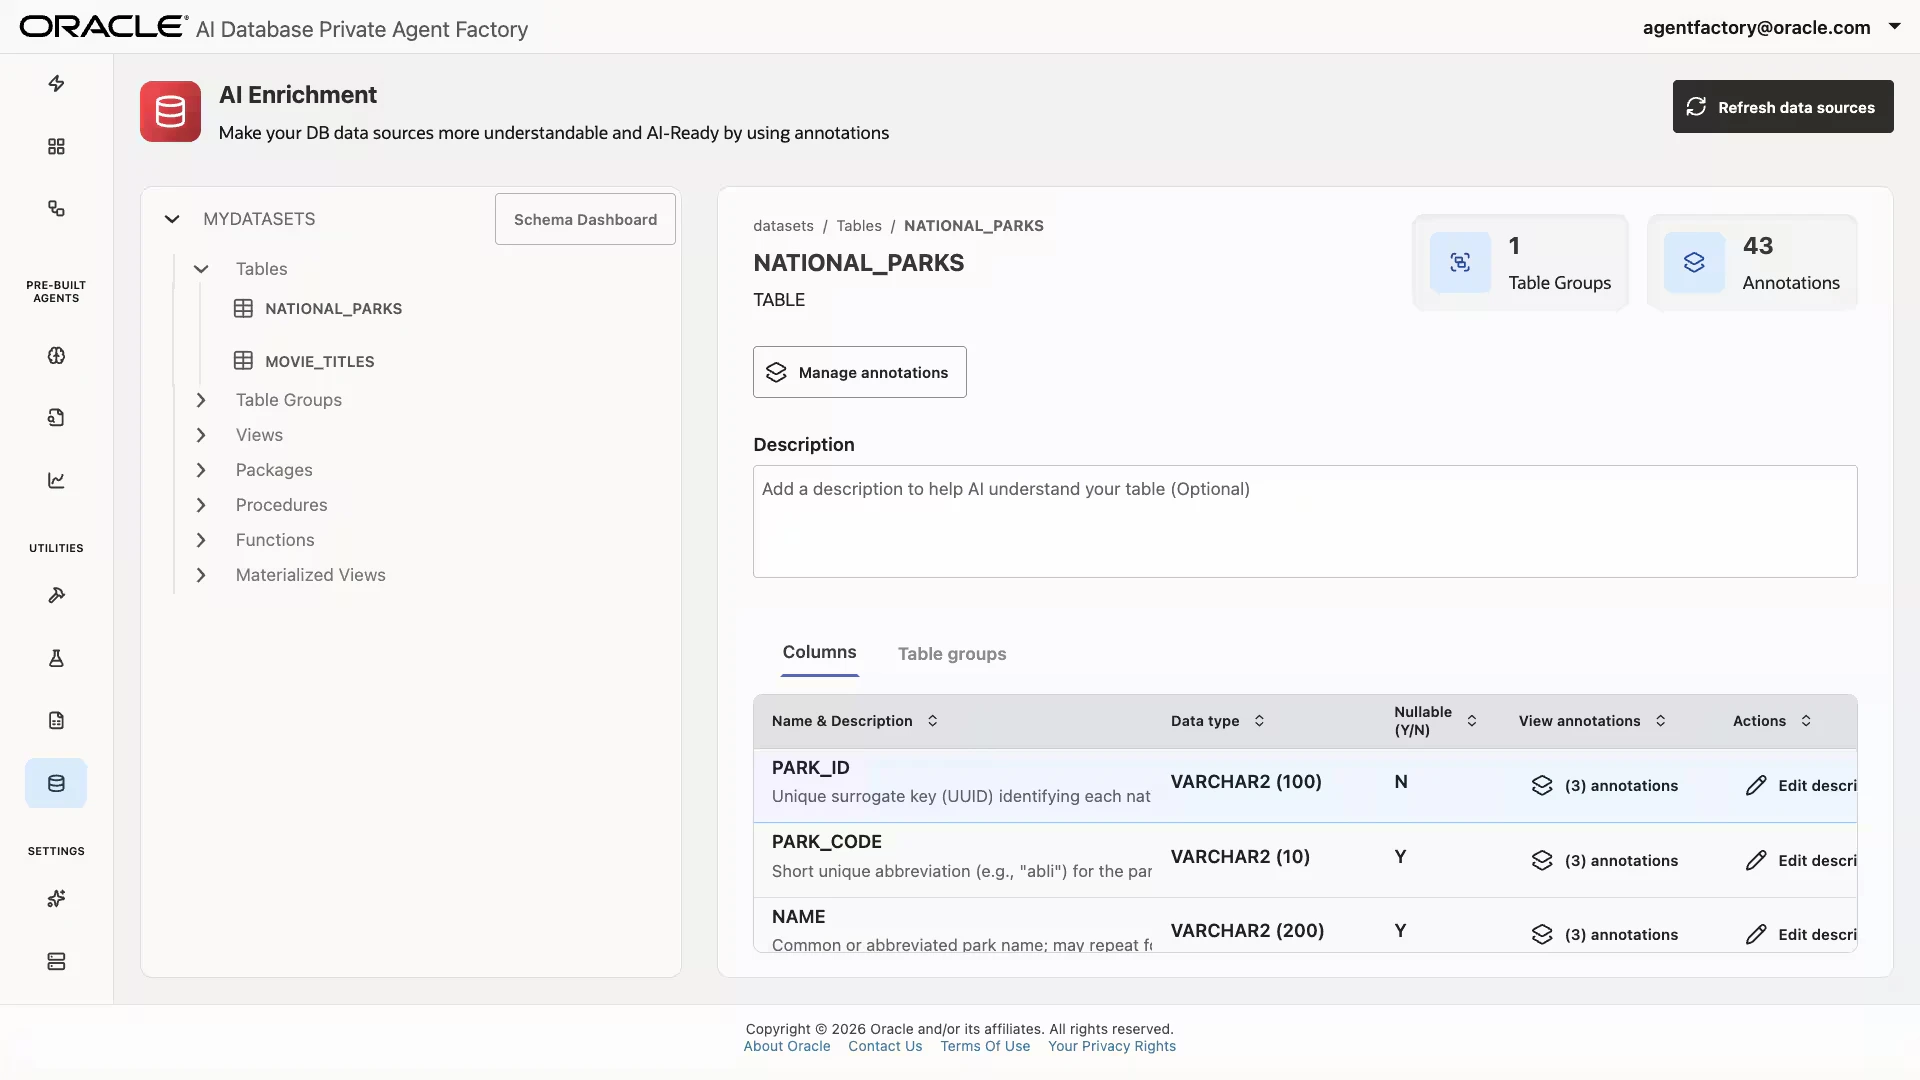Open the About Oracle link
The width and height of the screenshot is (1920, 1080).
[x=787, y=1046]
